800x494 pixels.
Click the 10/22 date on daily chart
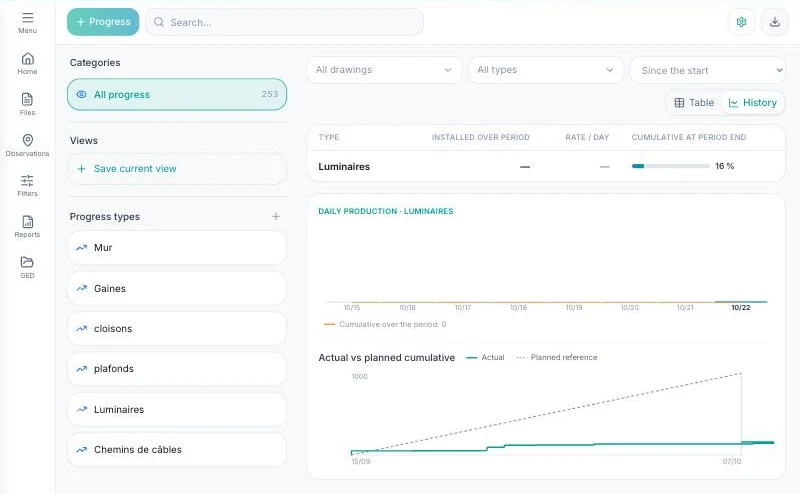741,308
